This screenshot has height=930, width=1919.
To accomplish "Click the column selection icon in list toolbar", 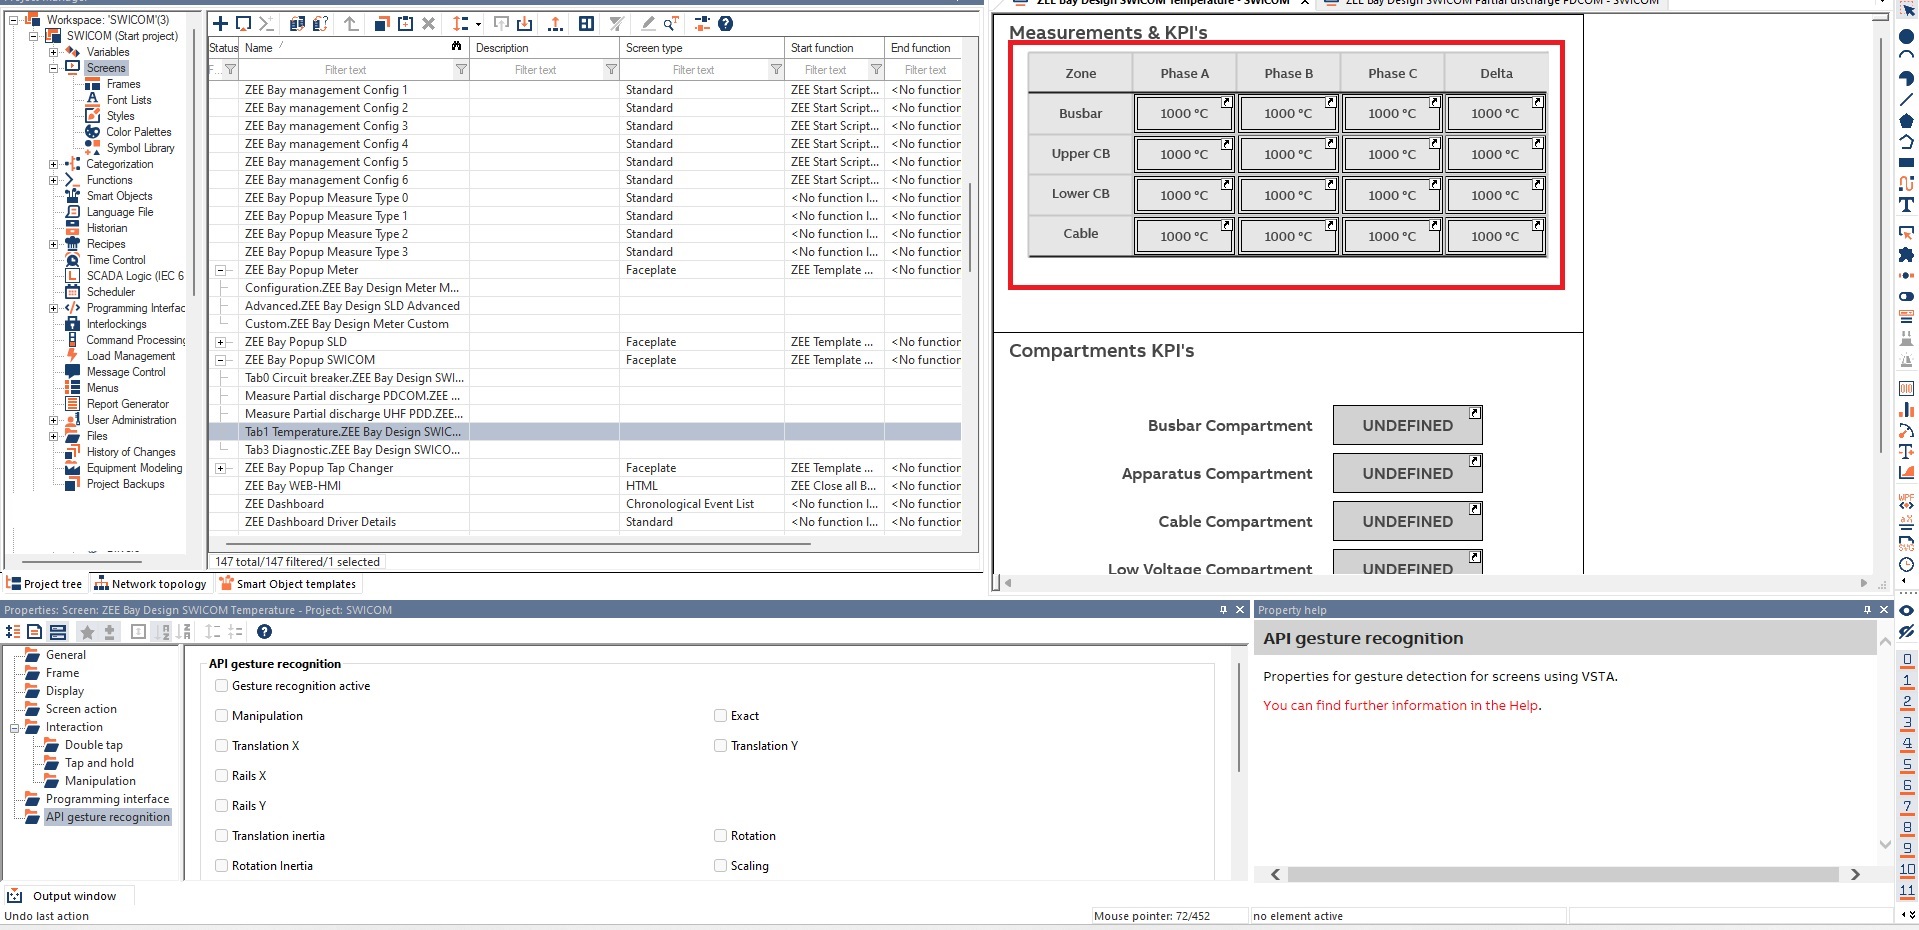I will pyautogui.click(x=587, y=23).
